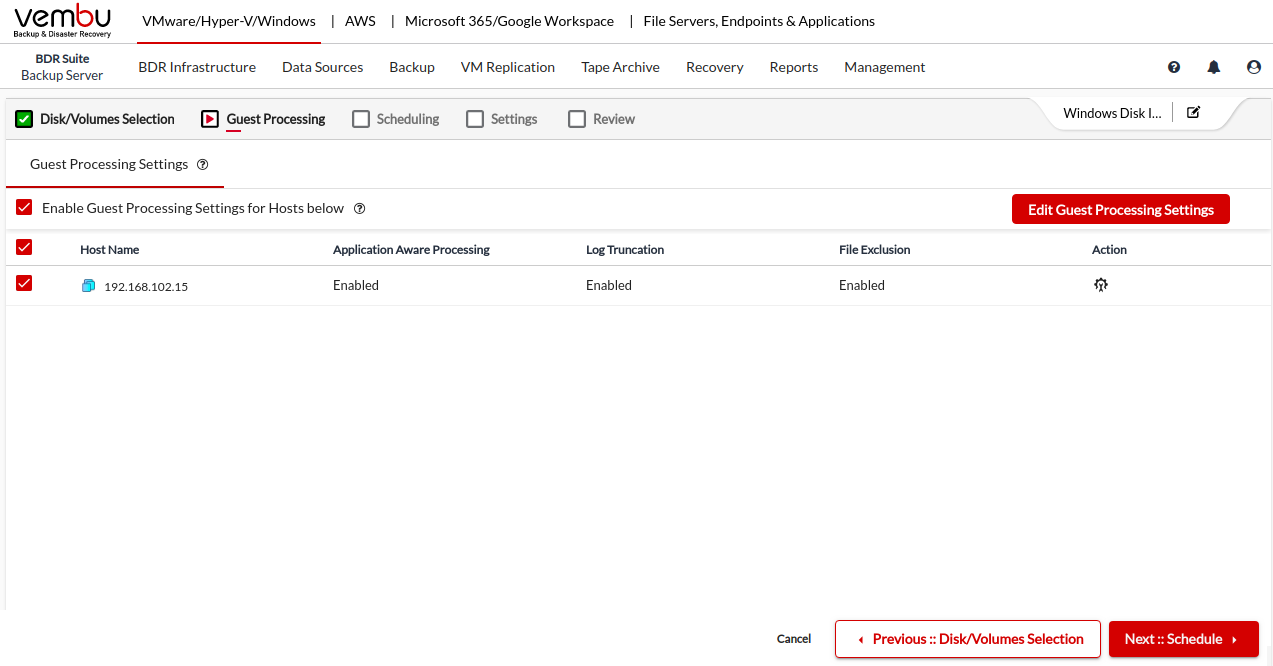Open the user account profile icon
This screenshot has width=1273, height=666.
(x=1254, y=67)
